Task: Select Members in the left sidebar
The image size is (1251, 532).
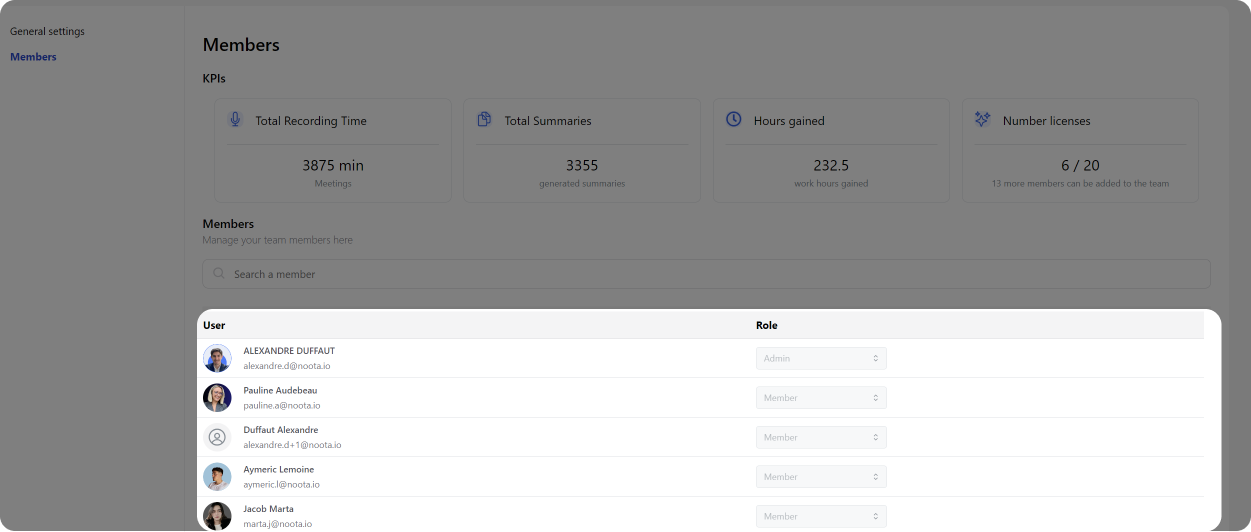Action: pos(33,57)
